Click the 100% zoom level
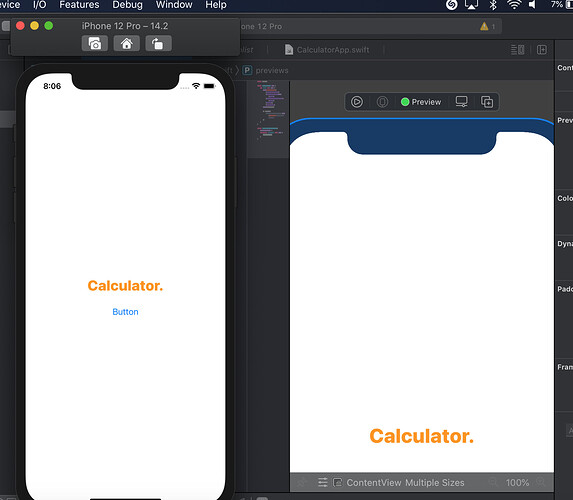This screenshot has height=500, width=573. tap(517, 482)
